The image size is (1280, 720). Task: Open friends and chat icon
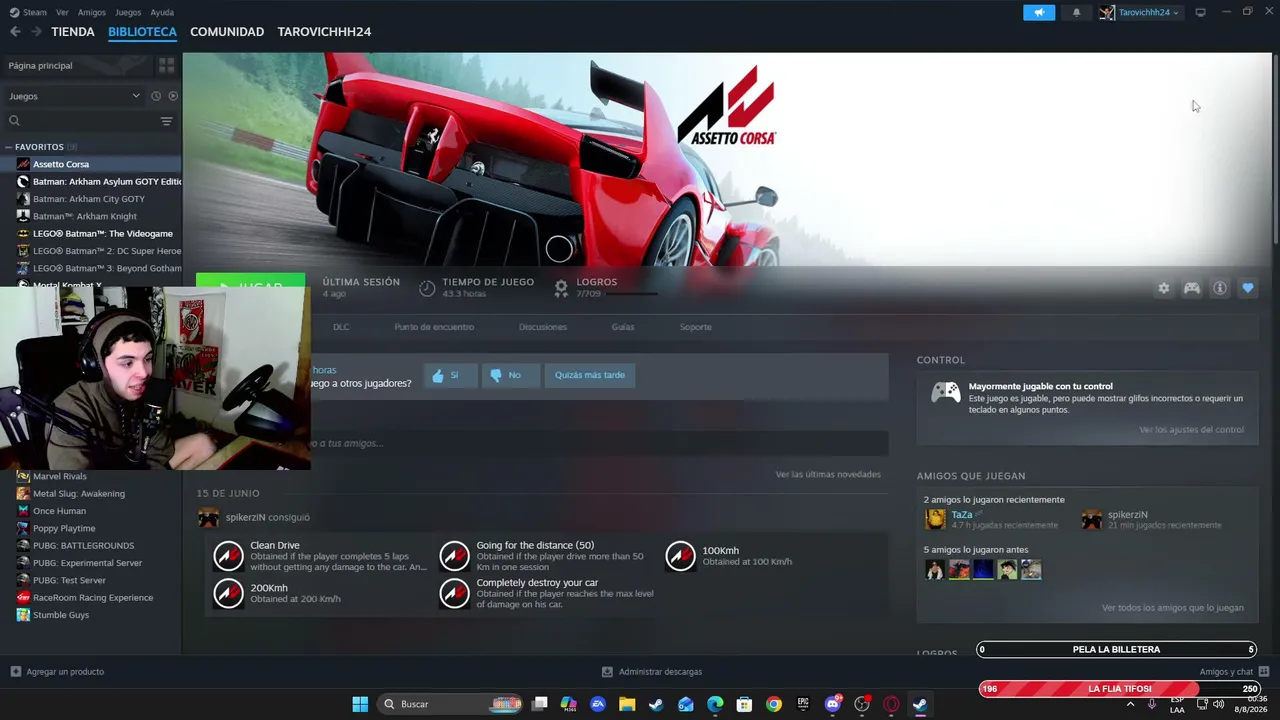(x=1263, y=672)
